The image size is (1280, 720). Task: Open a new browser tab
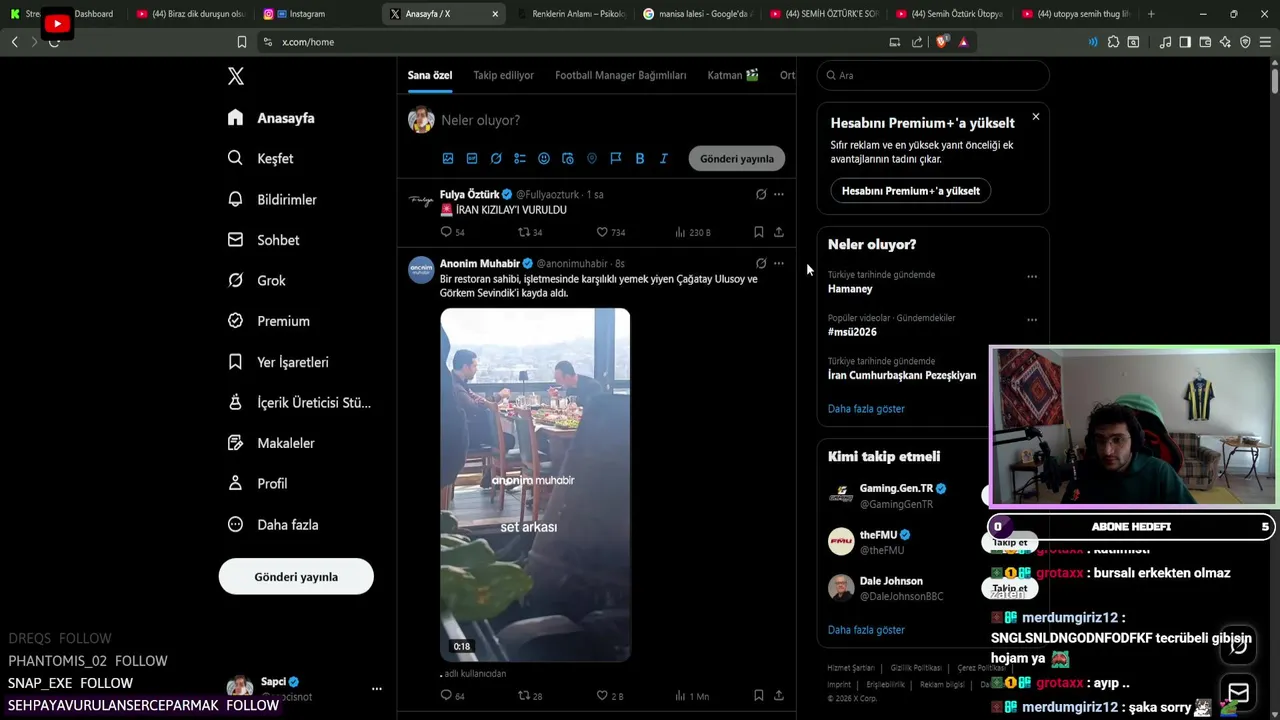click(x=1151, y=14)
